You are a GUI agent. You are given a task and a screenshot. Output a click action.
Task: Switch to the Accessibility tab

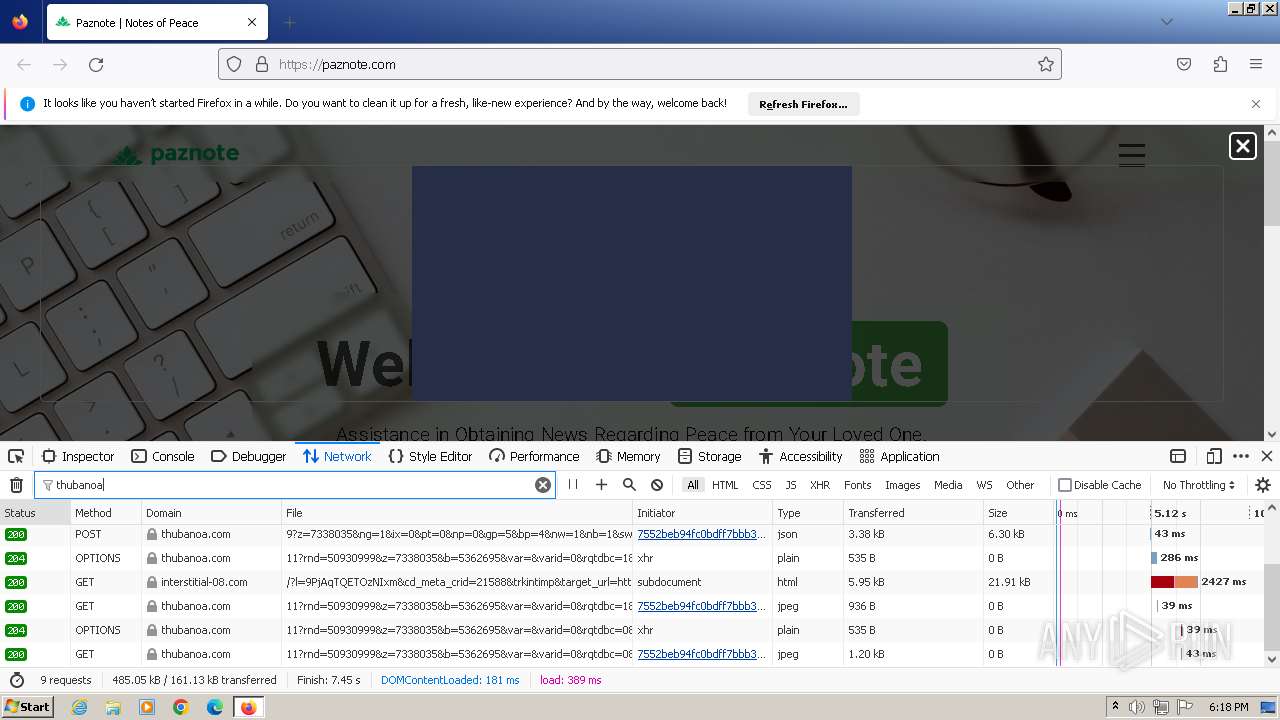pos(801,456)
